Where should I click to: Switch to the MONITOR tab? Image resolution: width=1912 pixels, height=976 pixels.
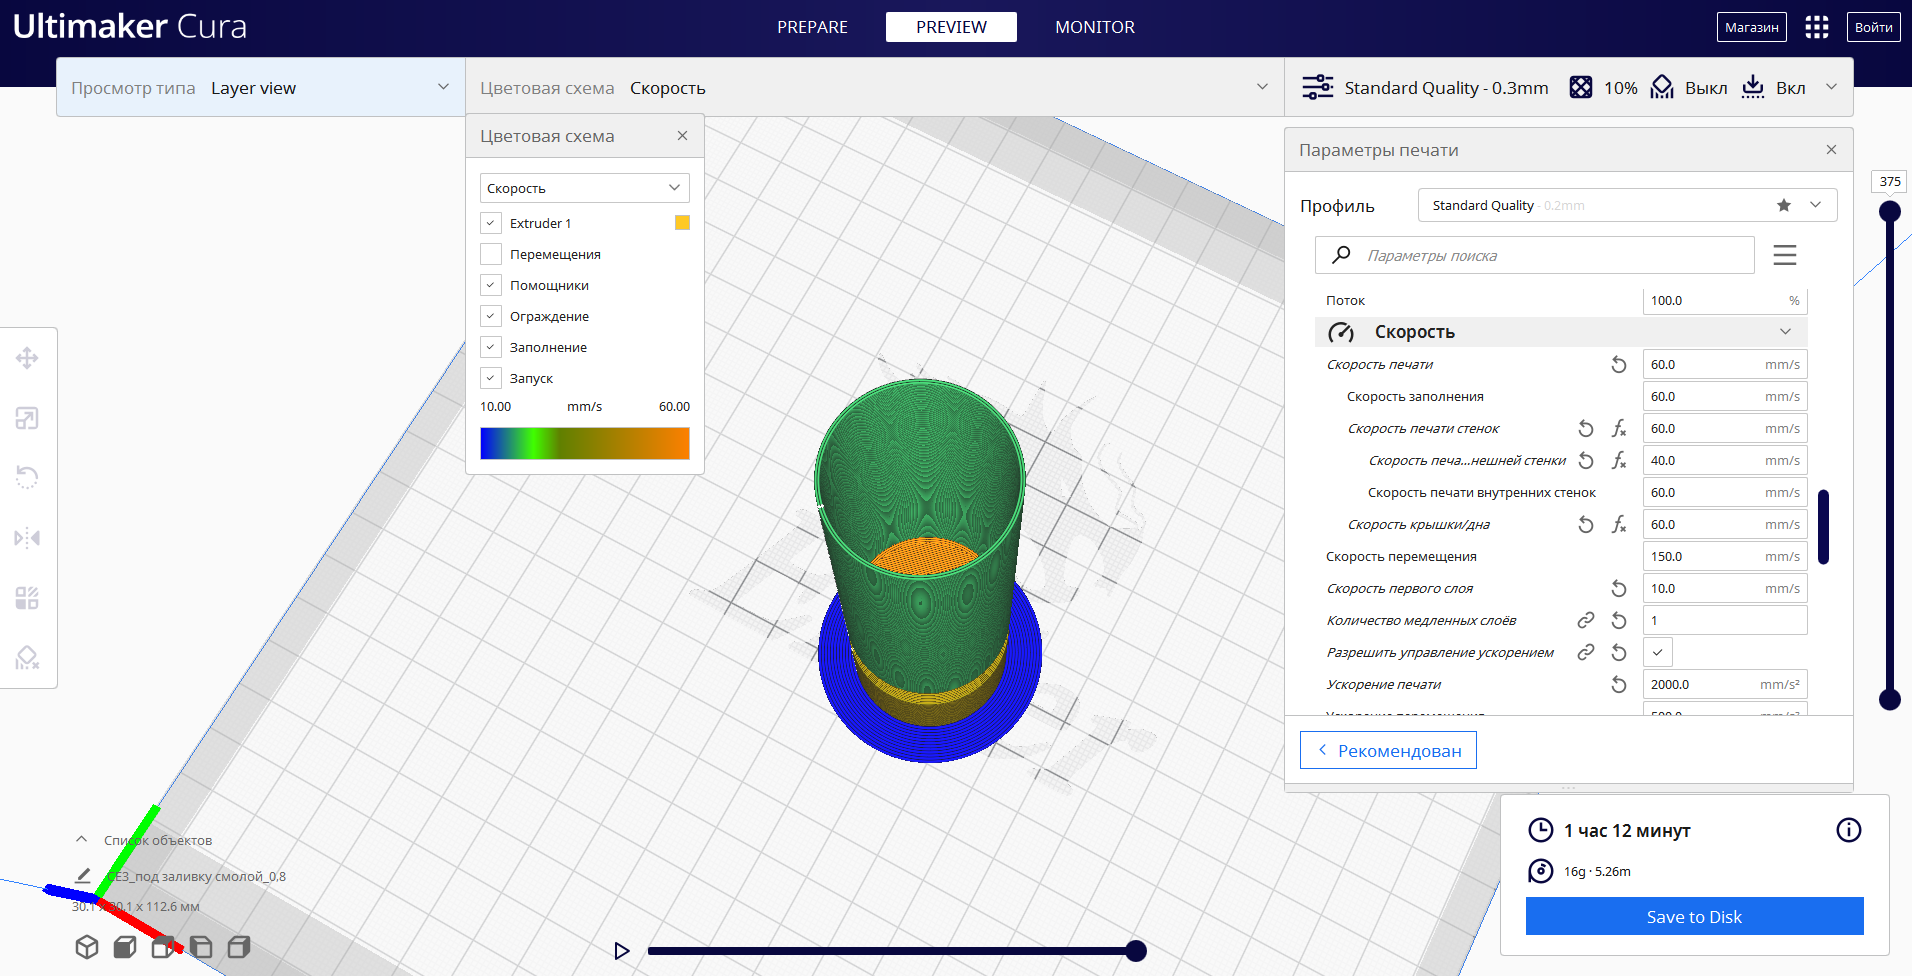[x=1094, y=27]
